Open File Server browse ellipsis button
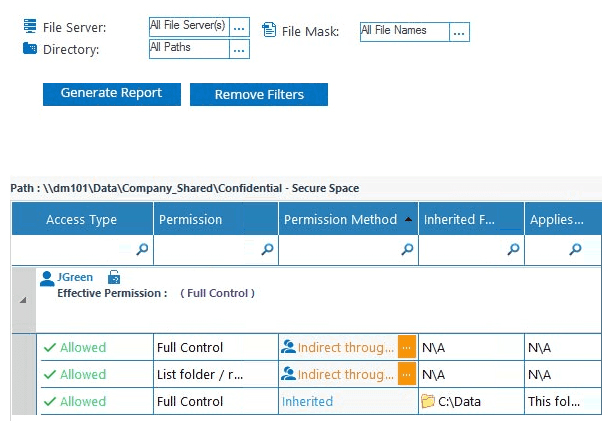612x430 pixels. click(239, 27)
